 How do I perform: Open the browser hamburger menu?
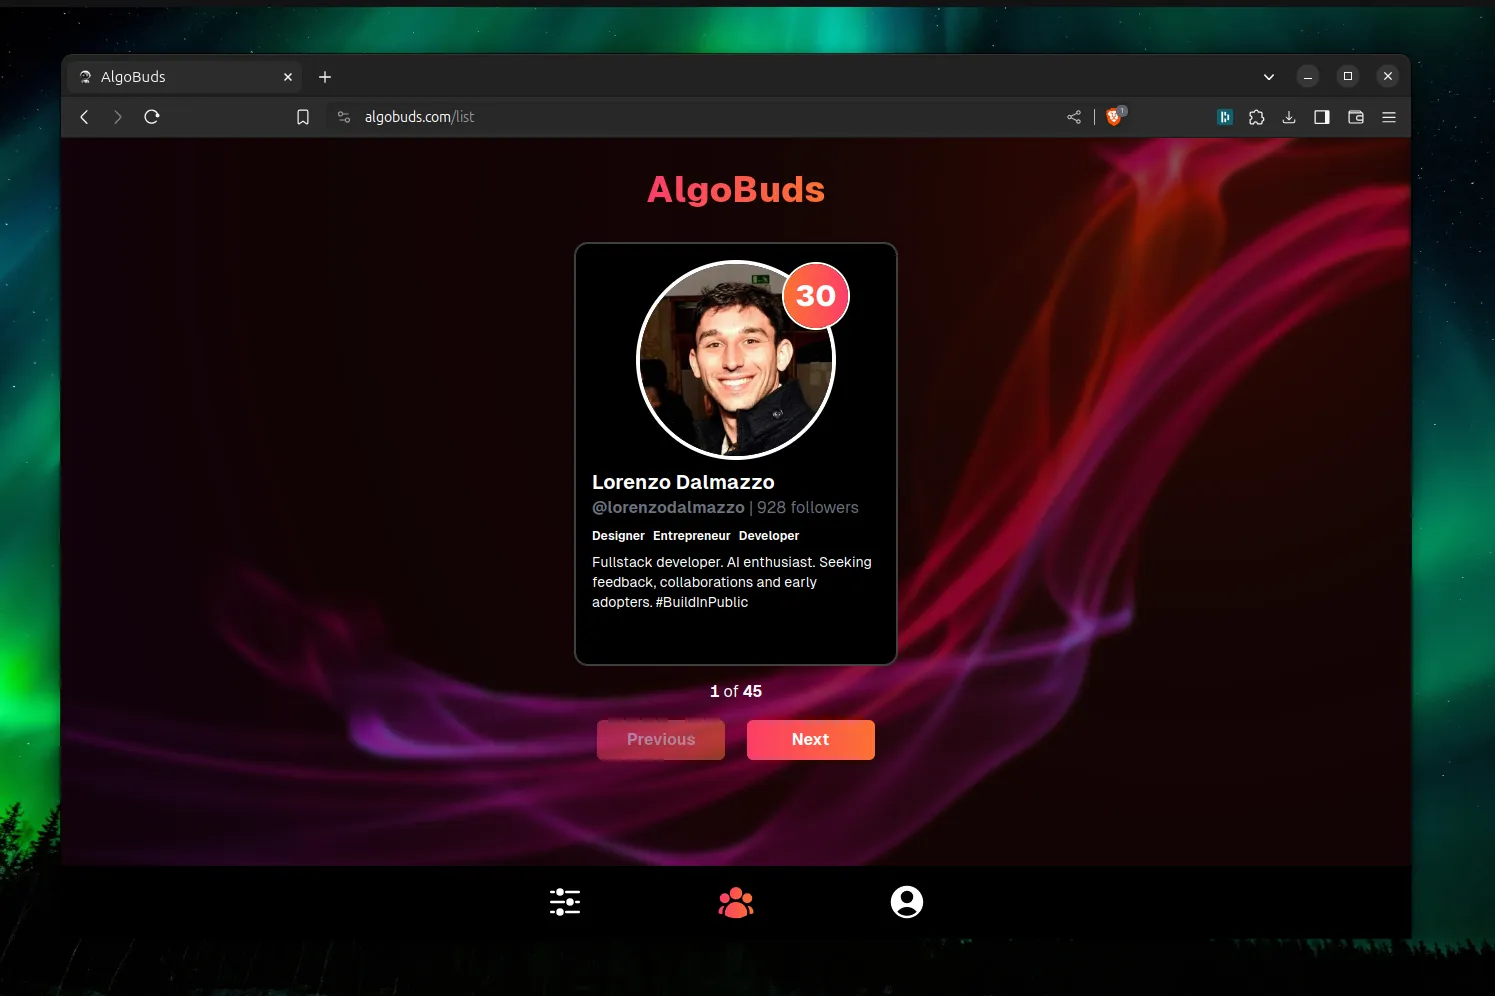click(x=1389, y=117)
